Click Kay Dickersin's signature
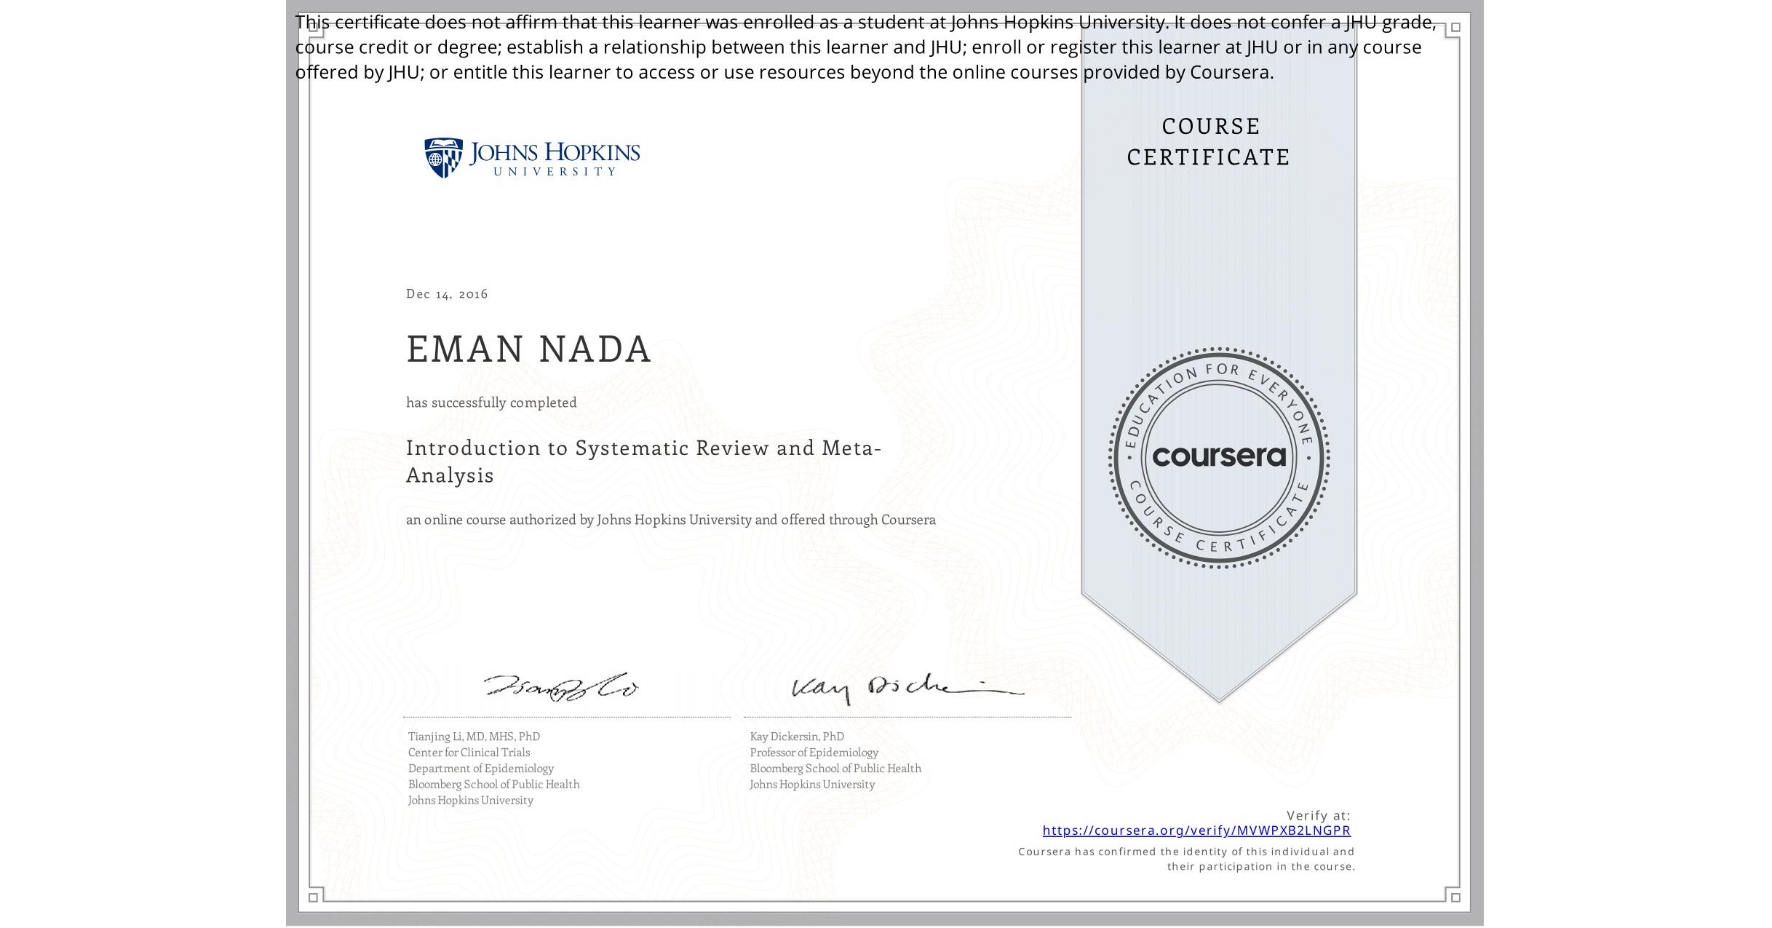Image resolution: width=1772 pixels, height=928 pixels. click(x=907, y=687)
